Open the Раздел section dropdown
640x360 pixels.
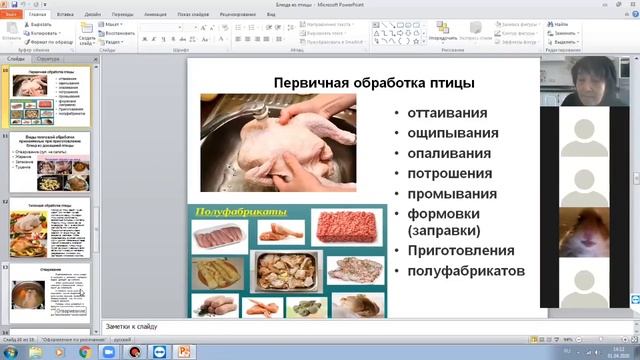[111, 42]
